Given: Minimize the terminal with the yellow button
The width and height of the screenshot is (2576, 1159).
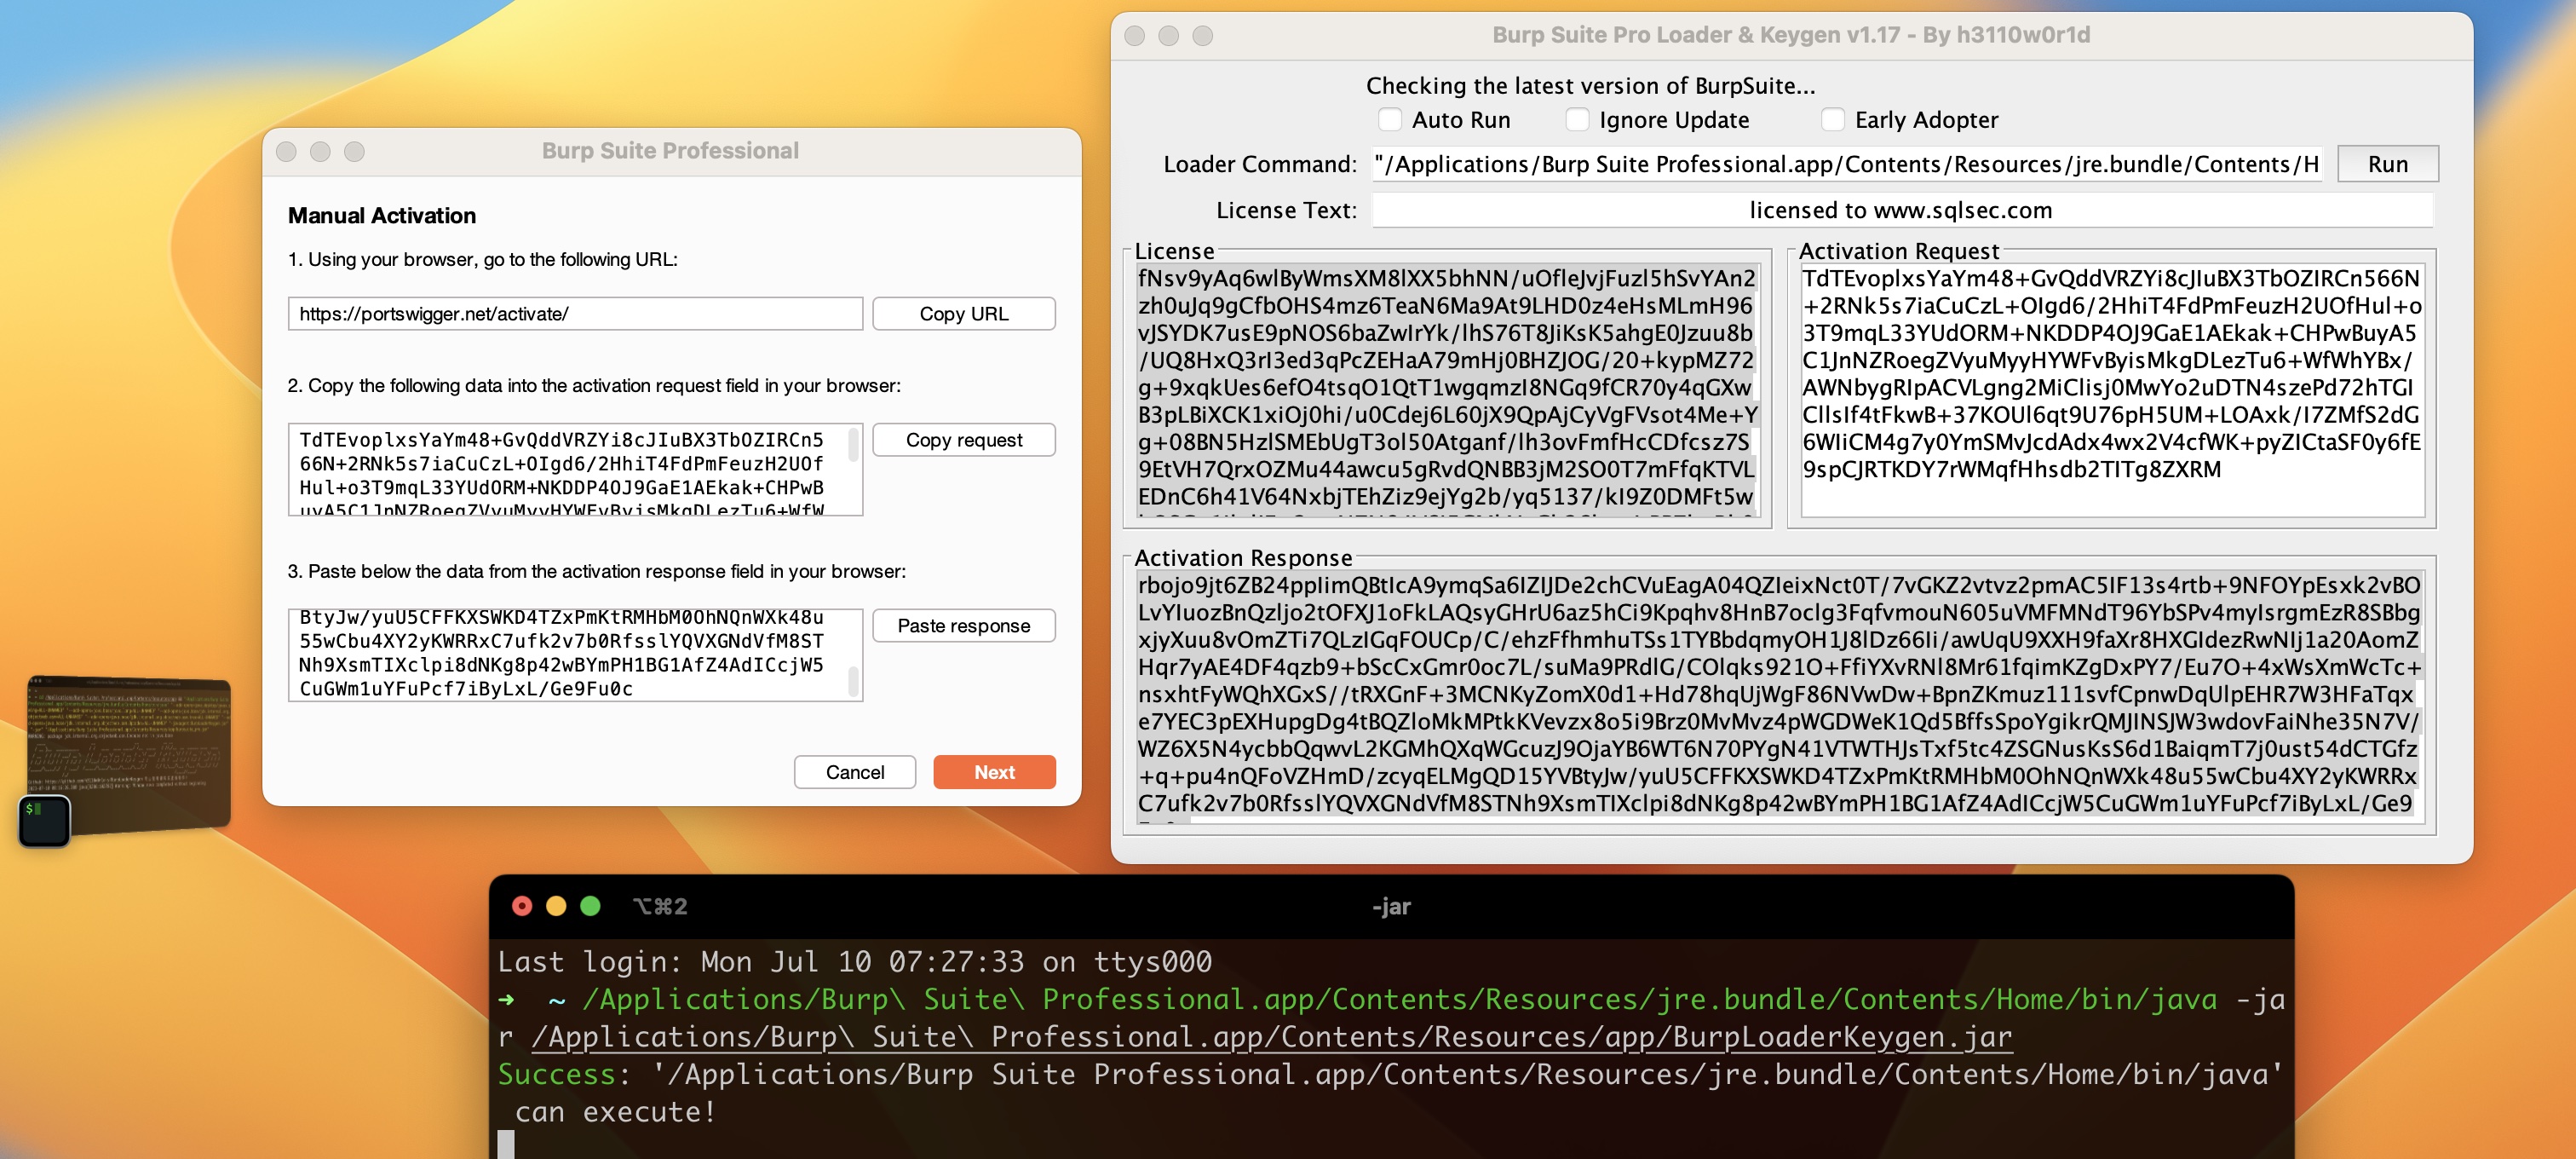Looking at the screenshot, I should coord(556,906).
